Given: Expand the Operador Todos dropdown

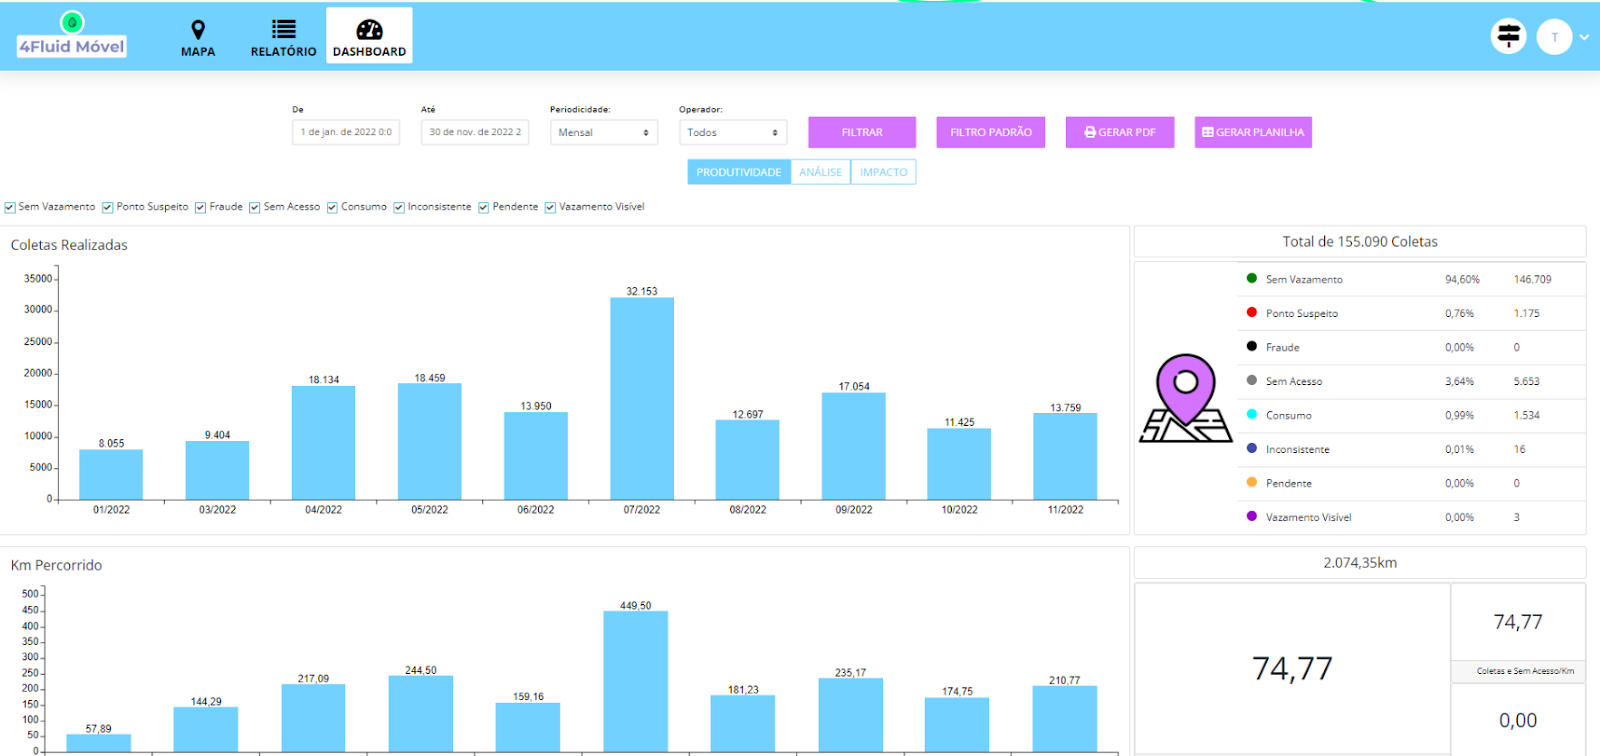Looking at the screenshot, I should (732, 132).
